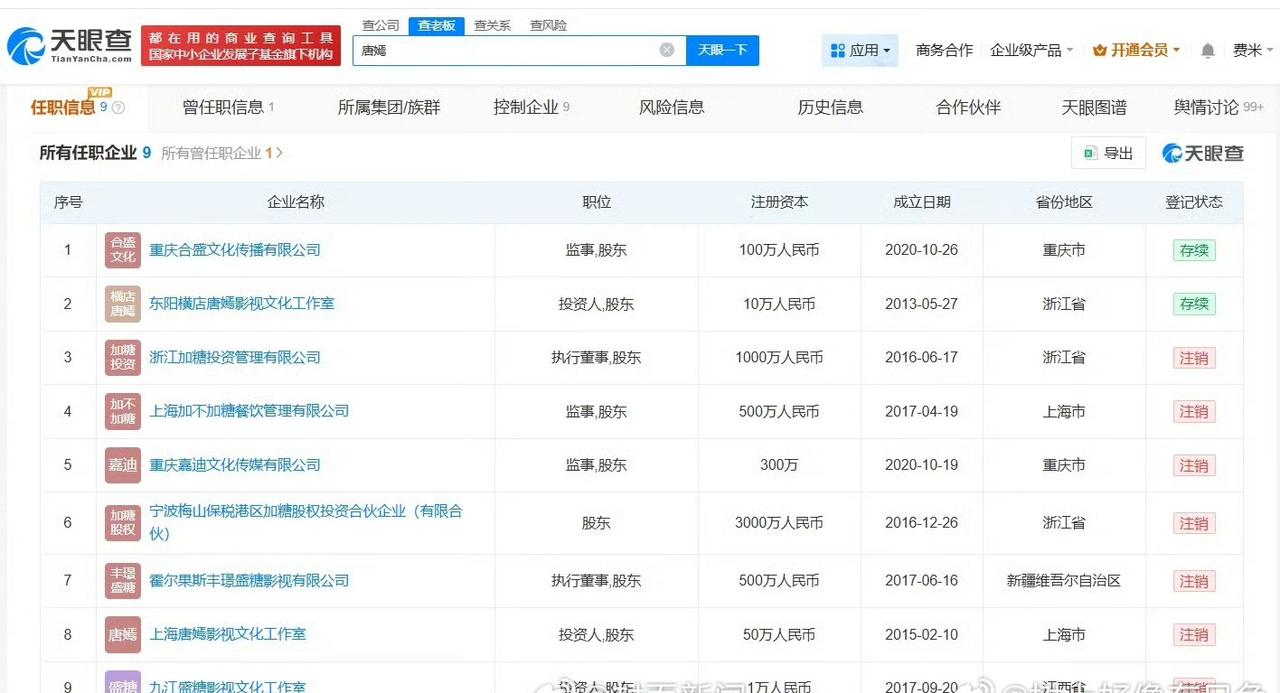Open 重庆嘉迪文化传媒有限公司 link

(x=235, y=465)
